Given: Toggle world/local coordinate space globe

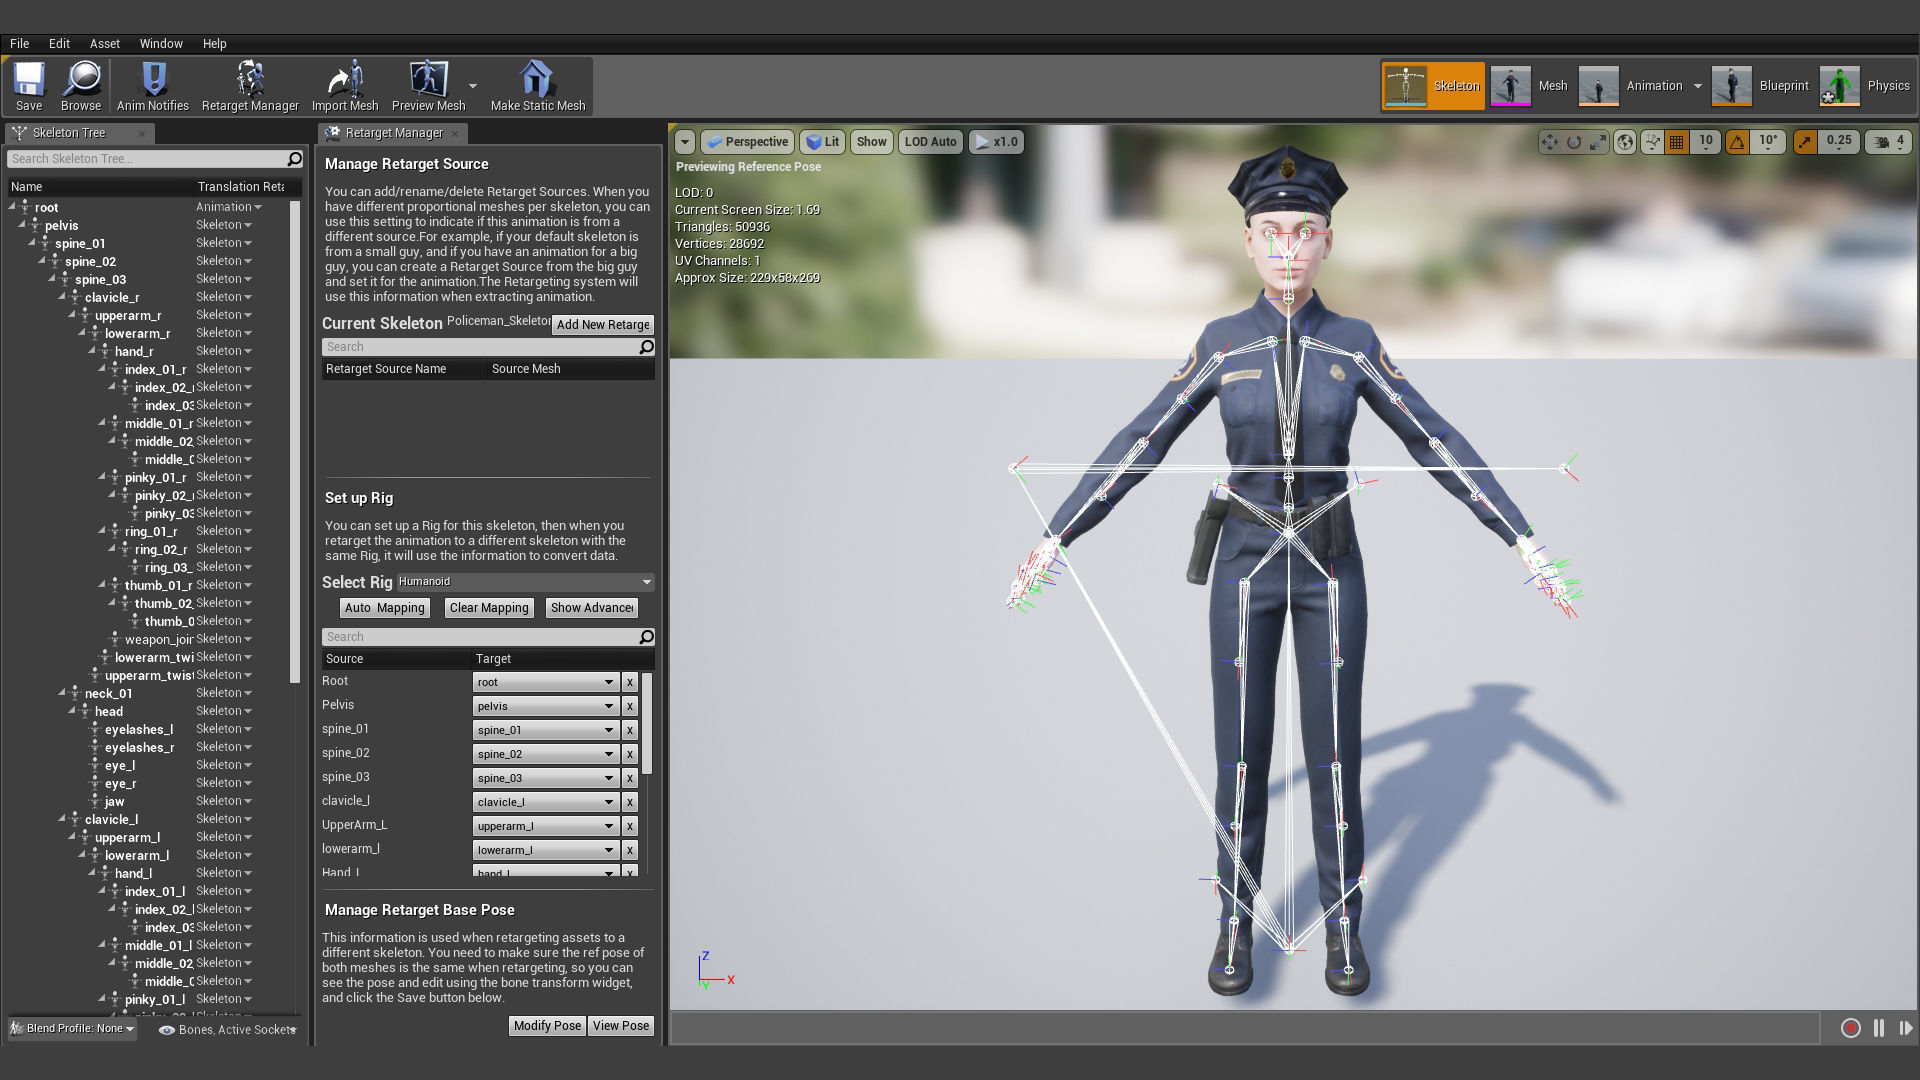Looking at the screenshot, I should coord(1625,142).
